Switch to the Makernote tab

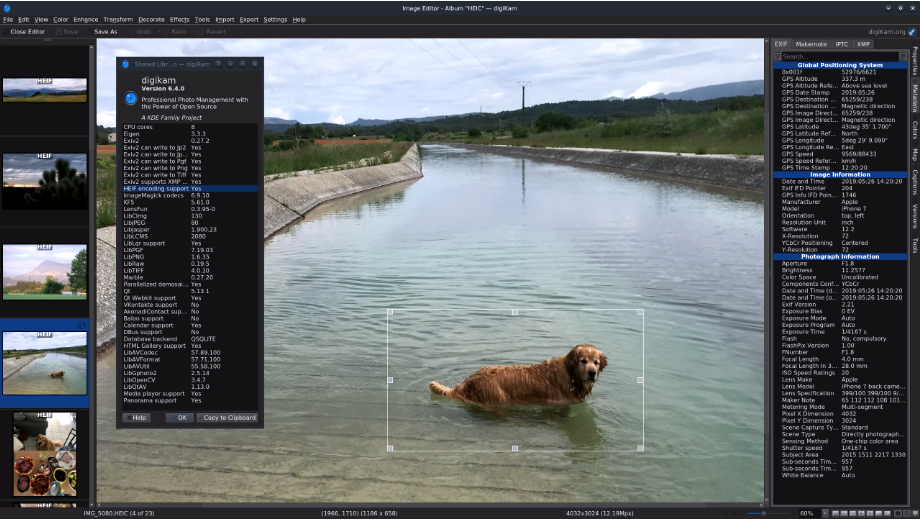point(811,44)
